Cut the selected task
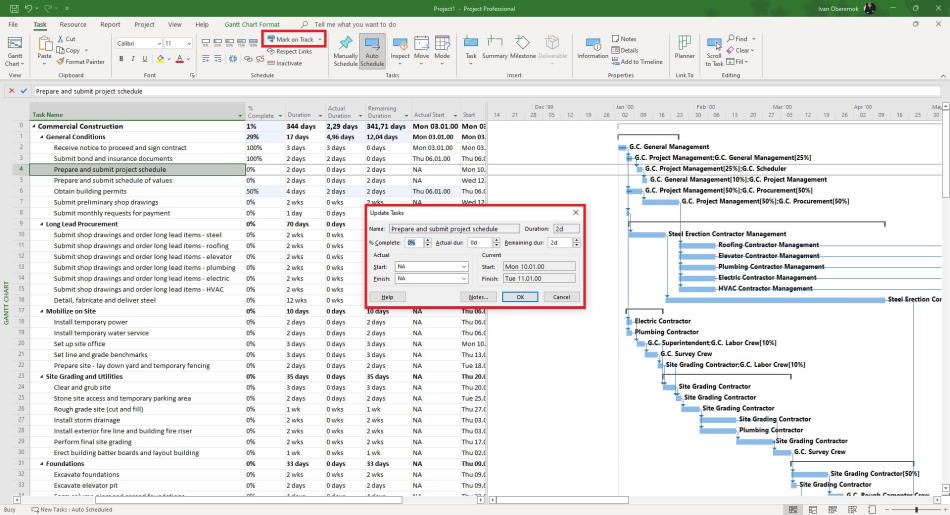 [x=66, y=39]
